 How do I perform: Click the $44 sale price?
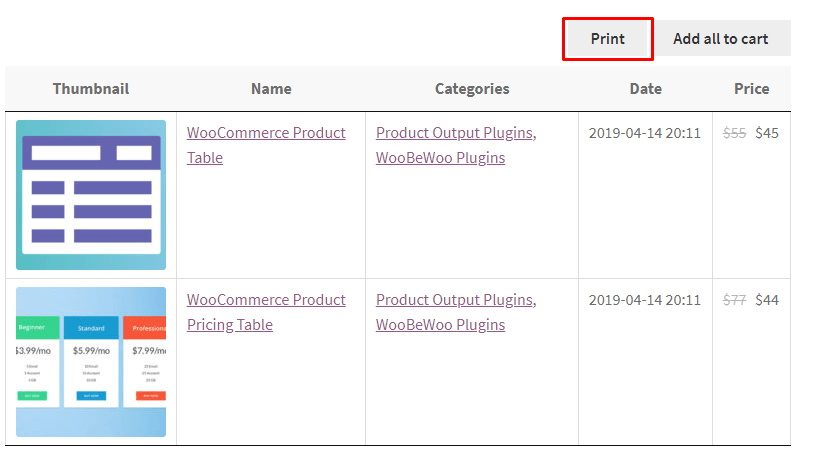[767, 300]
